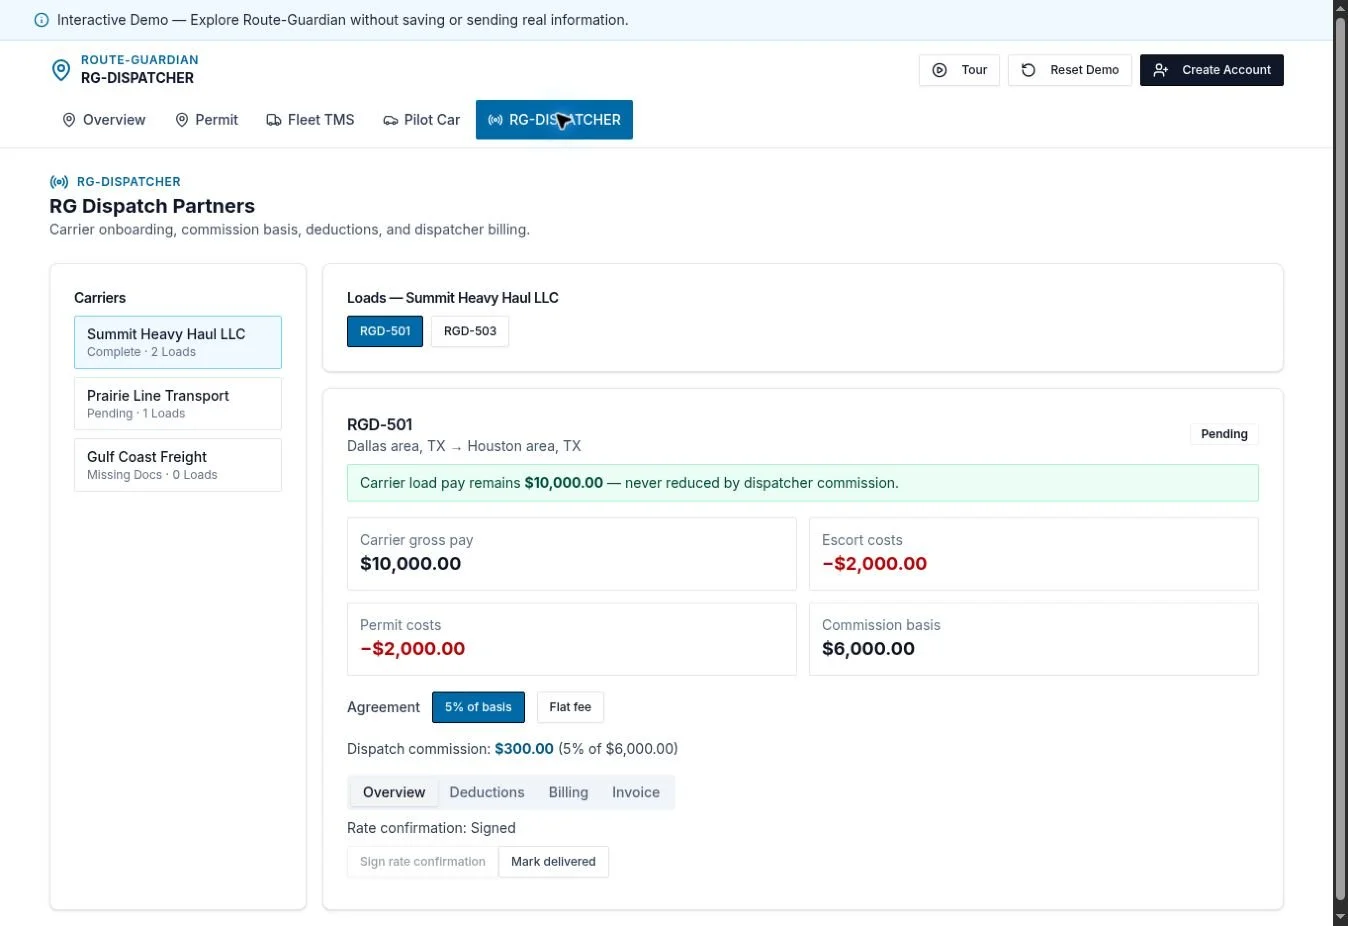
Task: Click Mark delivered button
Action: coord(553,862)
